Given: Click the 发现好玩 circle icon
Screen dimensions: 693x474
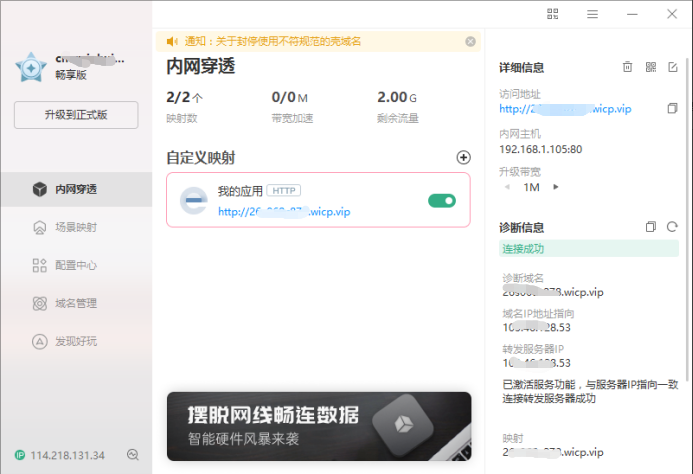Looking at the screenshot, I should 40,341.
